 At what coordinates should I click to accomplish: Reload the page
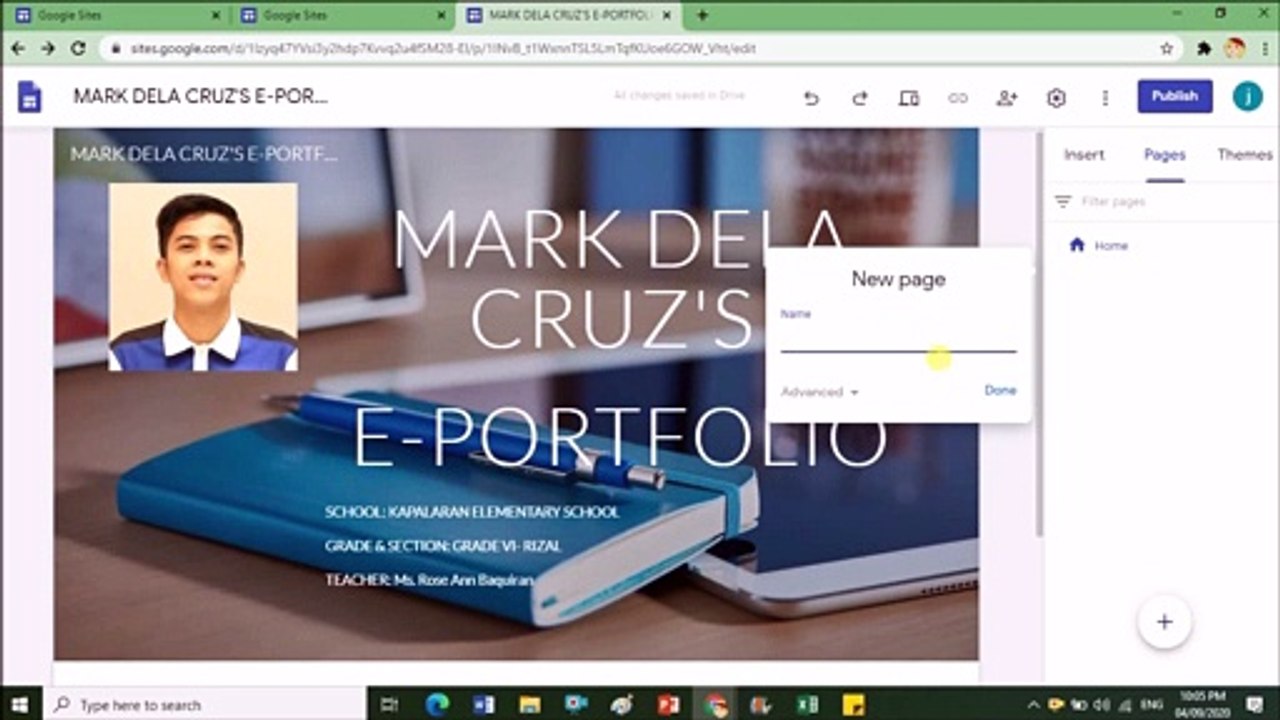[x=77, y=48]
